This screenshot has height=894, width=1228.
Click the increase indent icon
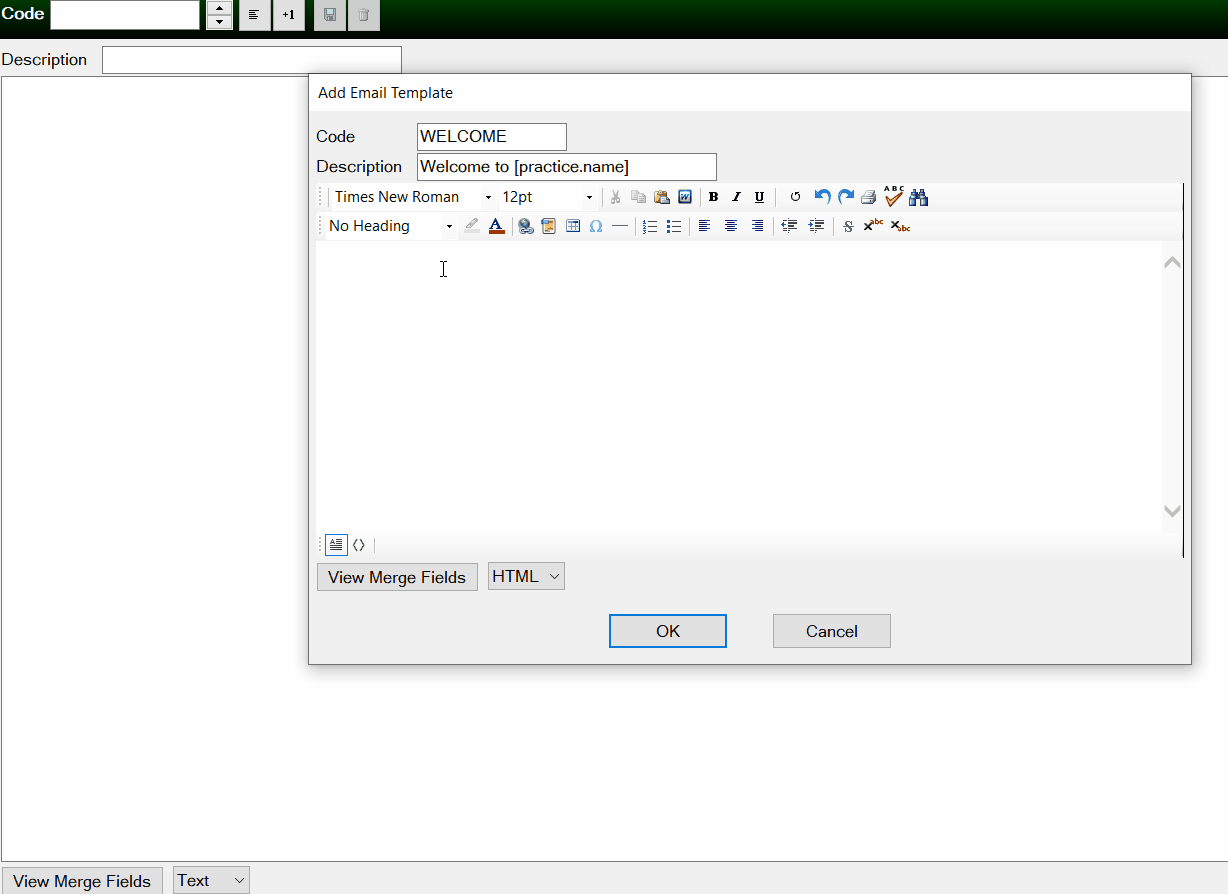tap(816, 226)
